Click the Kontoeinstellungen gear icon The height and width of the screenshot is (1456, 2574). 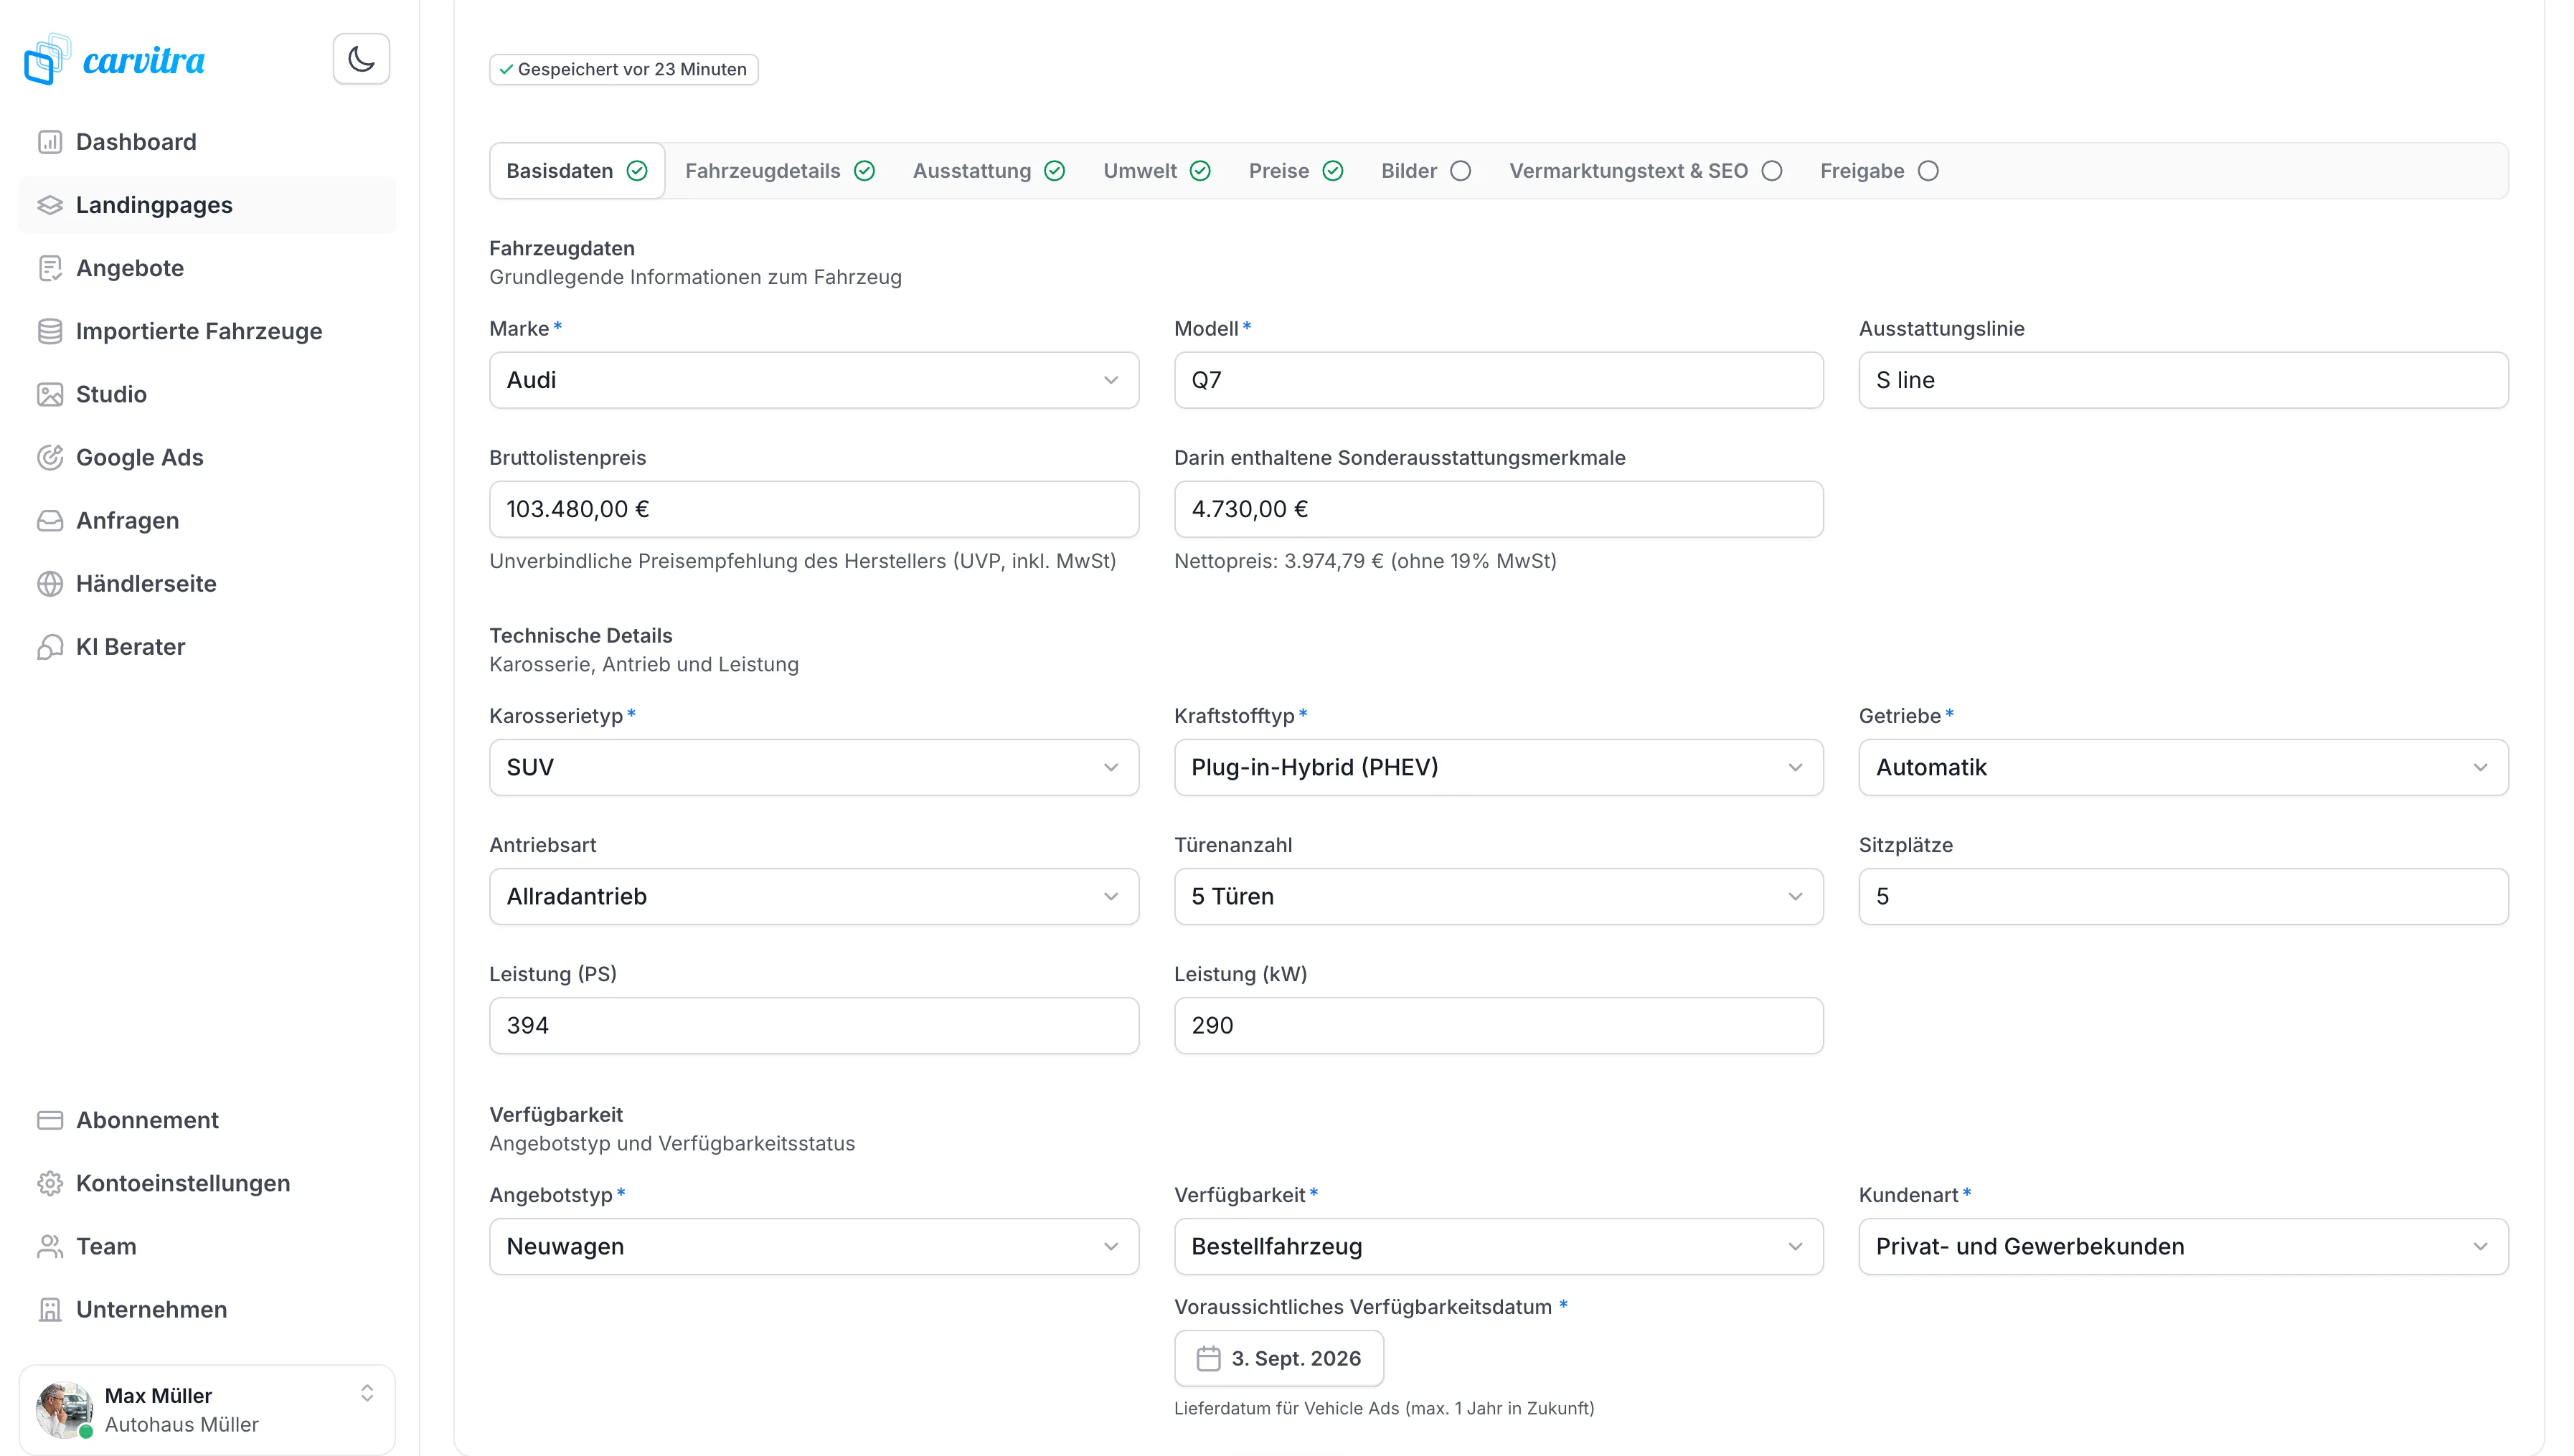point(50,1183)
